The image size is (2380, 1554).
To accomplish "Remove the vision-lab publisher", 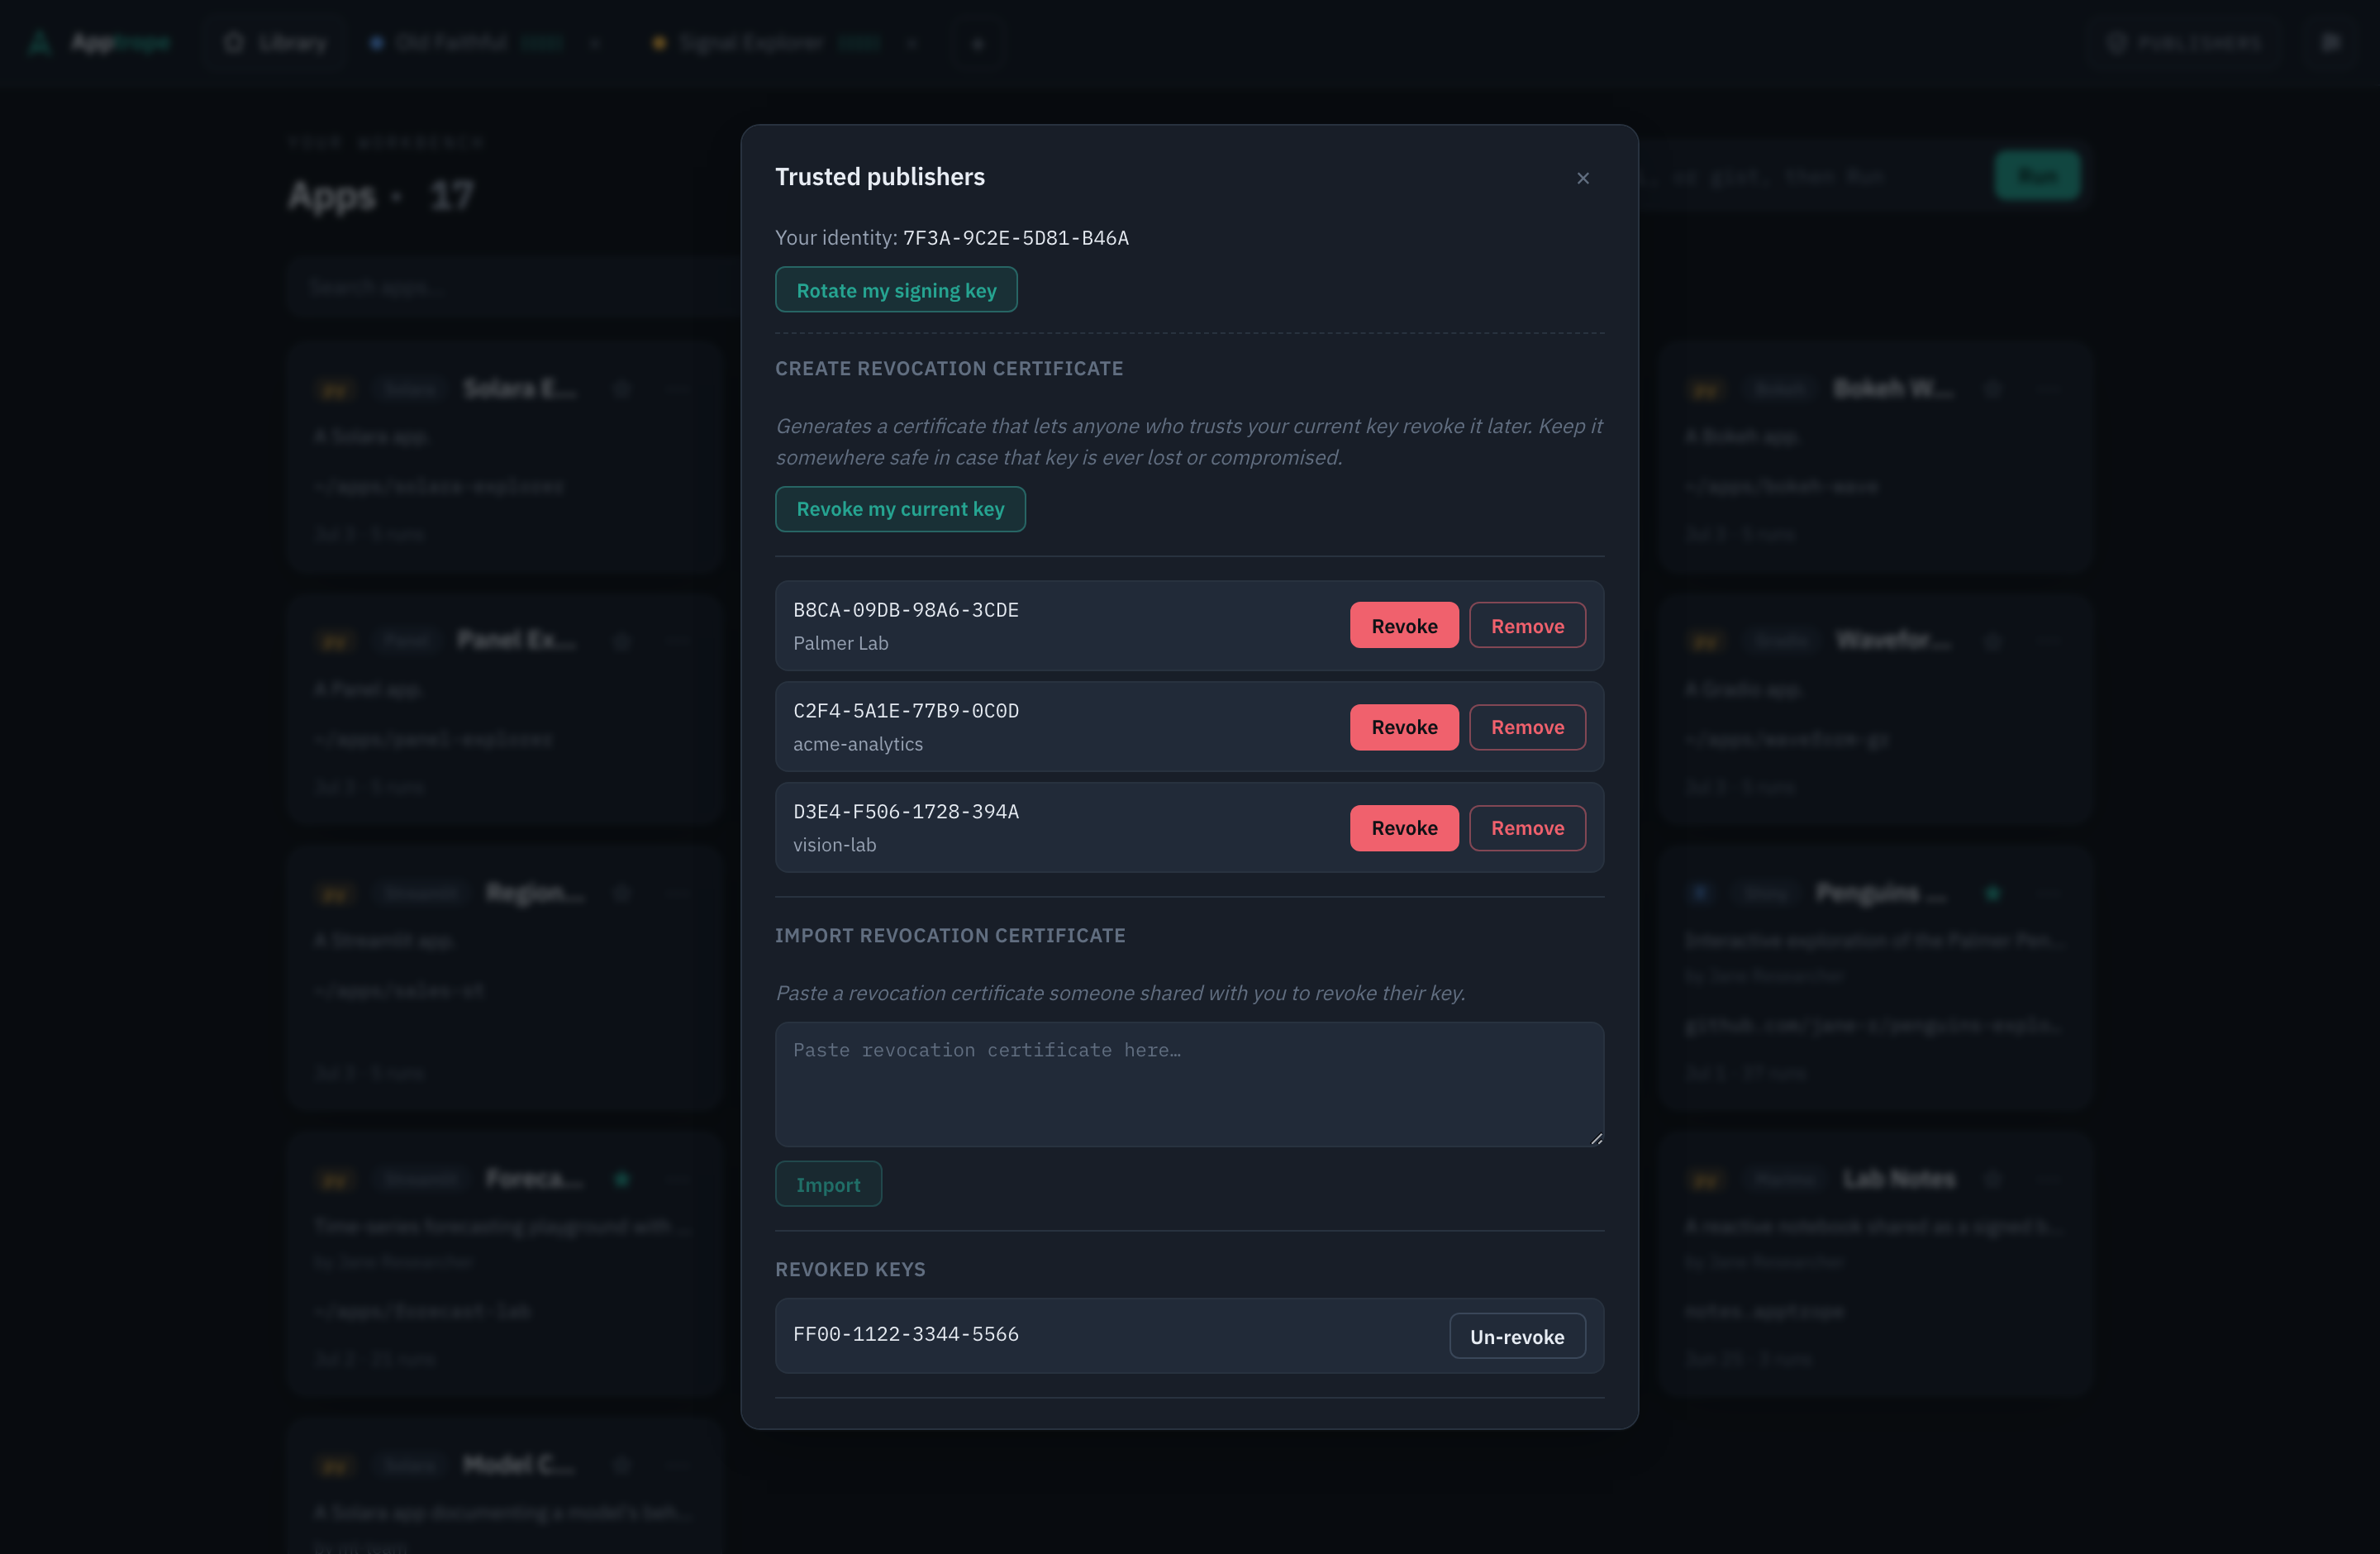I will 1527,828.
